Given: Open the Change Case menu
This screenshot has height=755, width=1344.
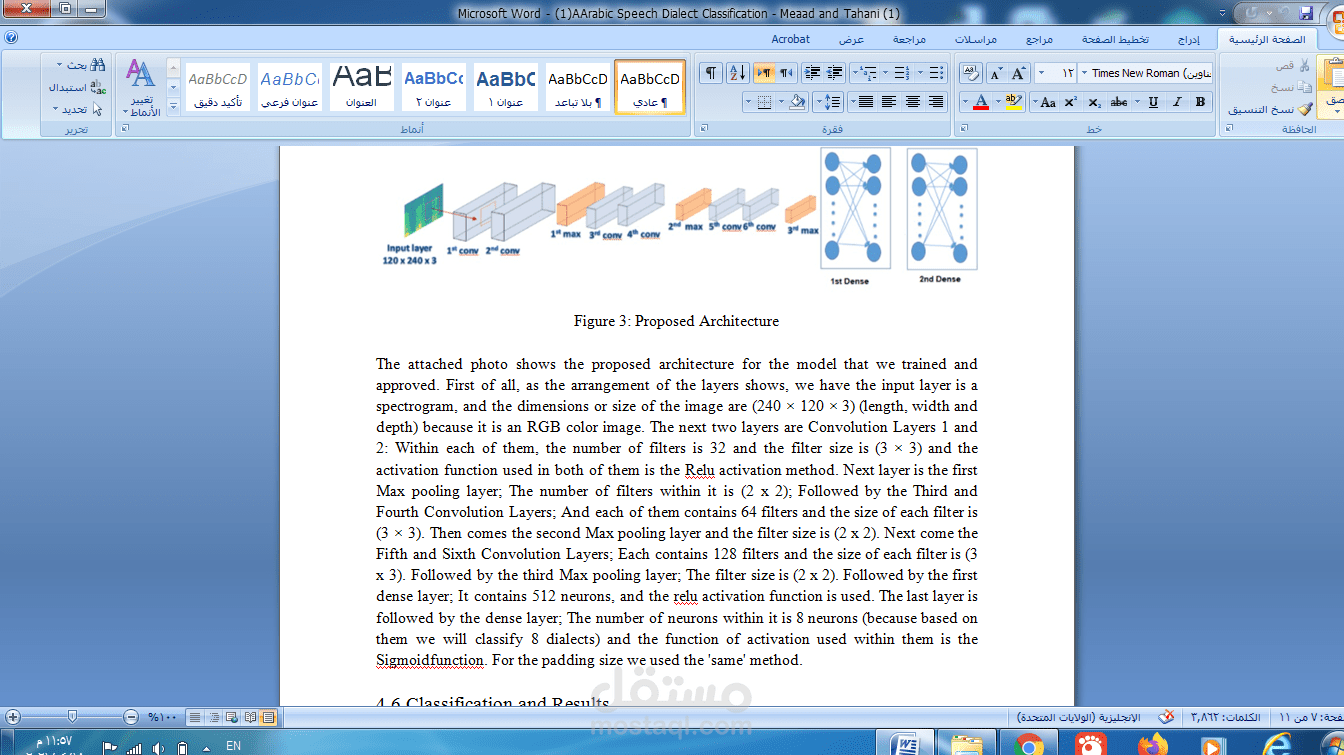Looking at the screenshot, I should 1044,102.
